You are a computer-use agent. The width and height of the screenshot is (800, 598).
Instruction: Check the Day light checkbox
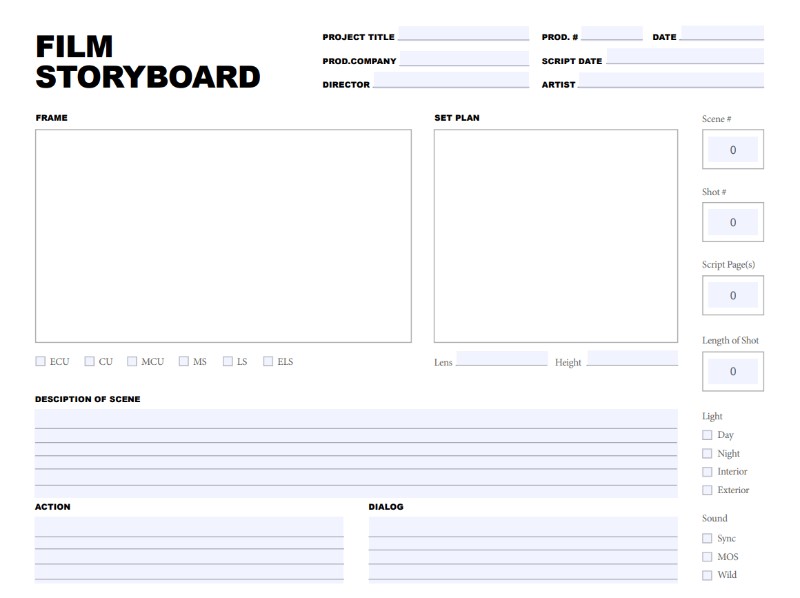click(x=707, y=435)
